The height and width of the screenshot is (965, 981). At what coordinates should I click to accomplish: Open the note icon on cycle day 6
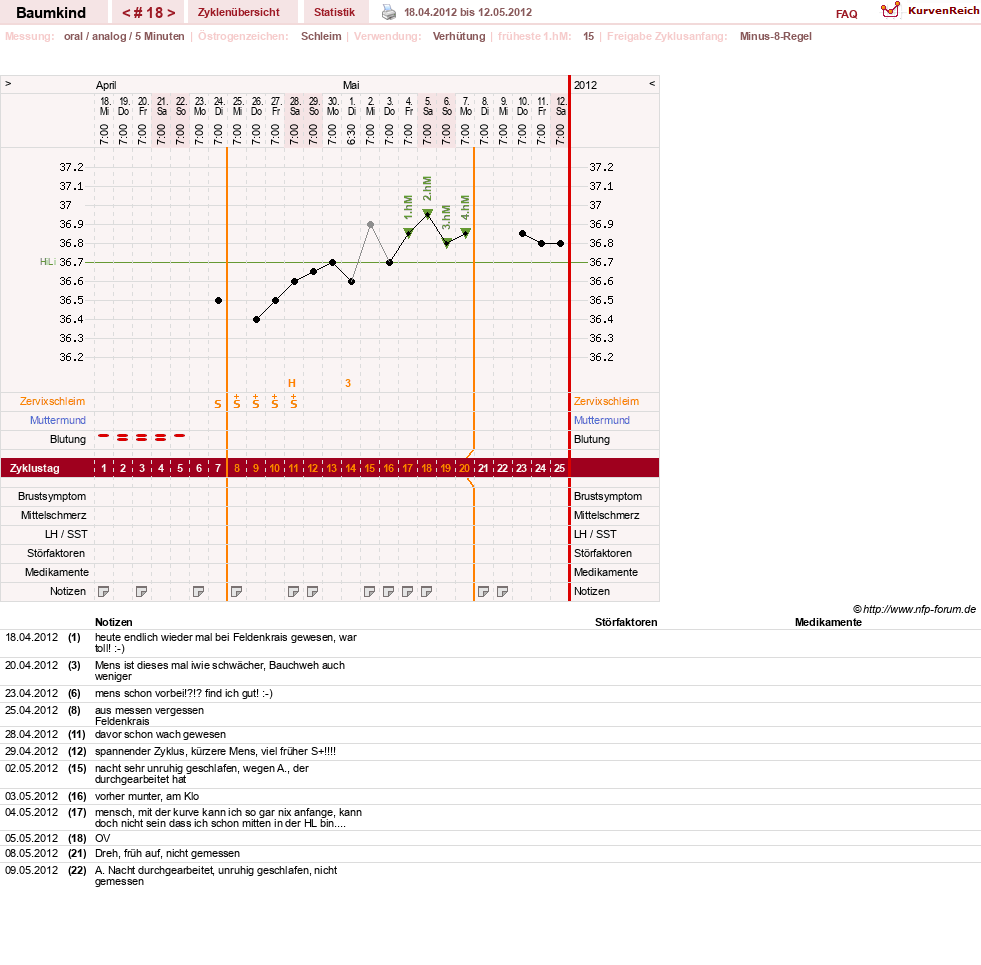point(198,591)
